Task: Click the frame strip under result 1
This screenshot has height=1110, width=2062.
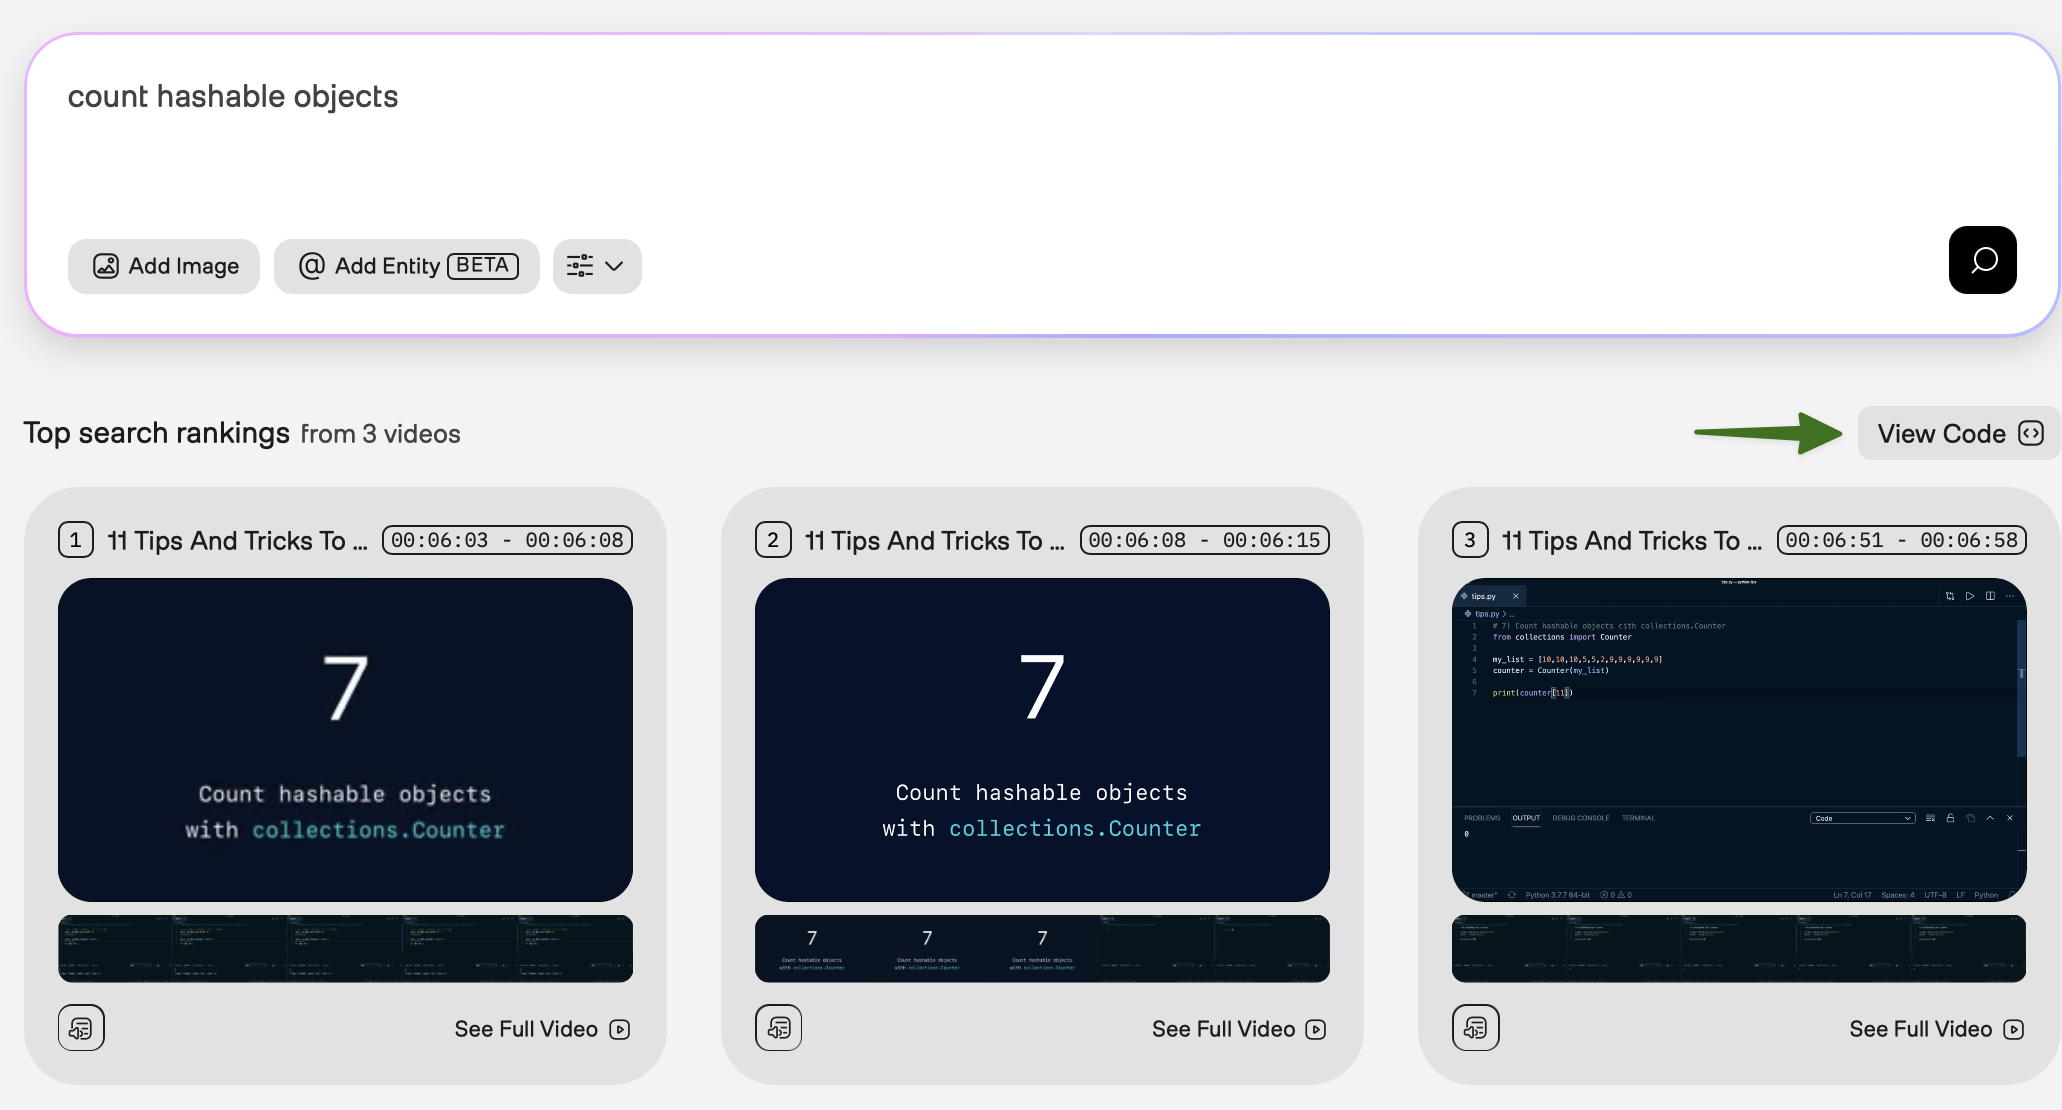Action: click(345, 948)
